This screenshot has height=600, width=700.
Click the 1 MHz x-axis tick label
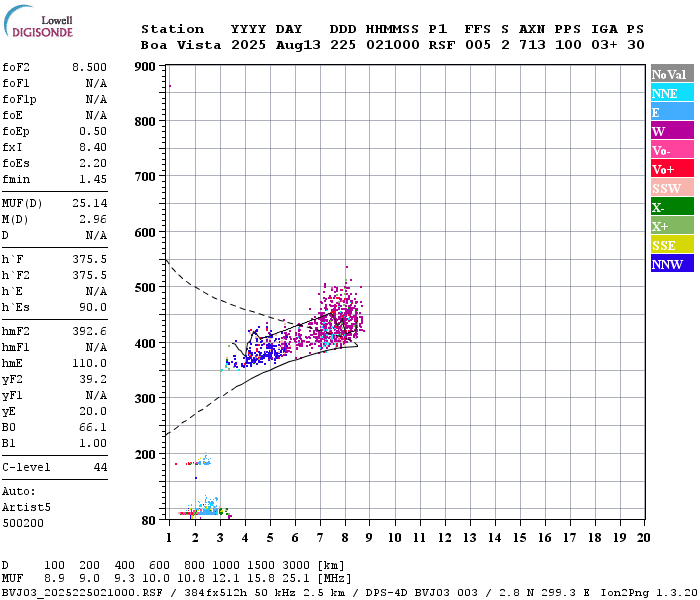[x=169, y=538]
